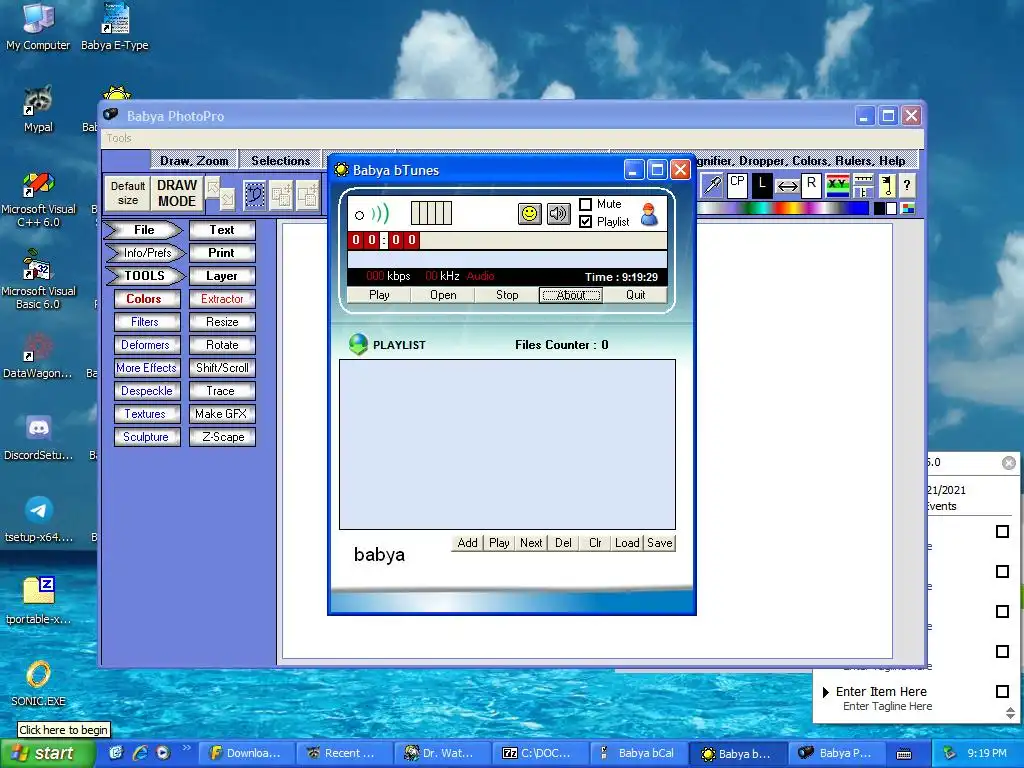
Task: Load a saved playlist
Action: (627, 543)
